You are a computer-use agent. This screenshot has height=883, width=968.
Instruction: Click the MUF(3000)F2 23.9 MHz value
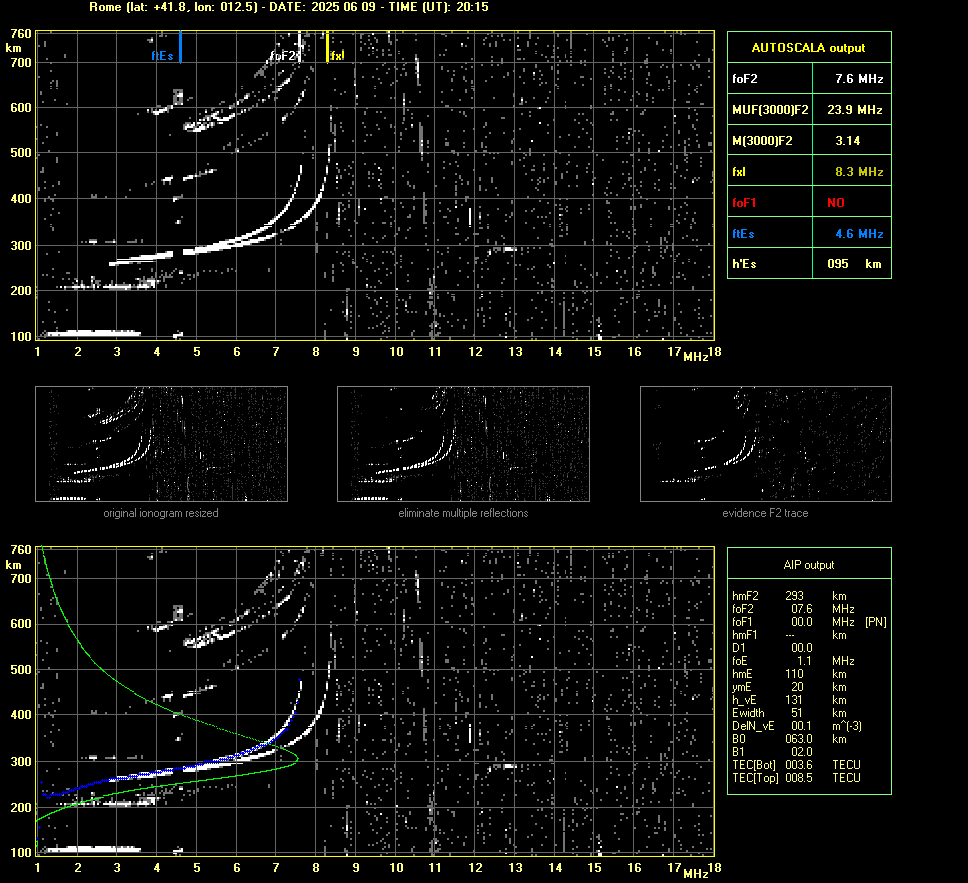point(854,110)
